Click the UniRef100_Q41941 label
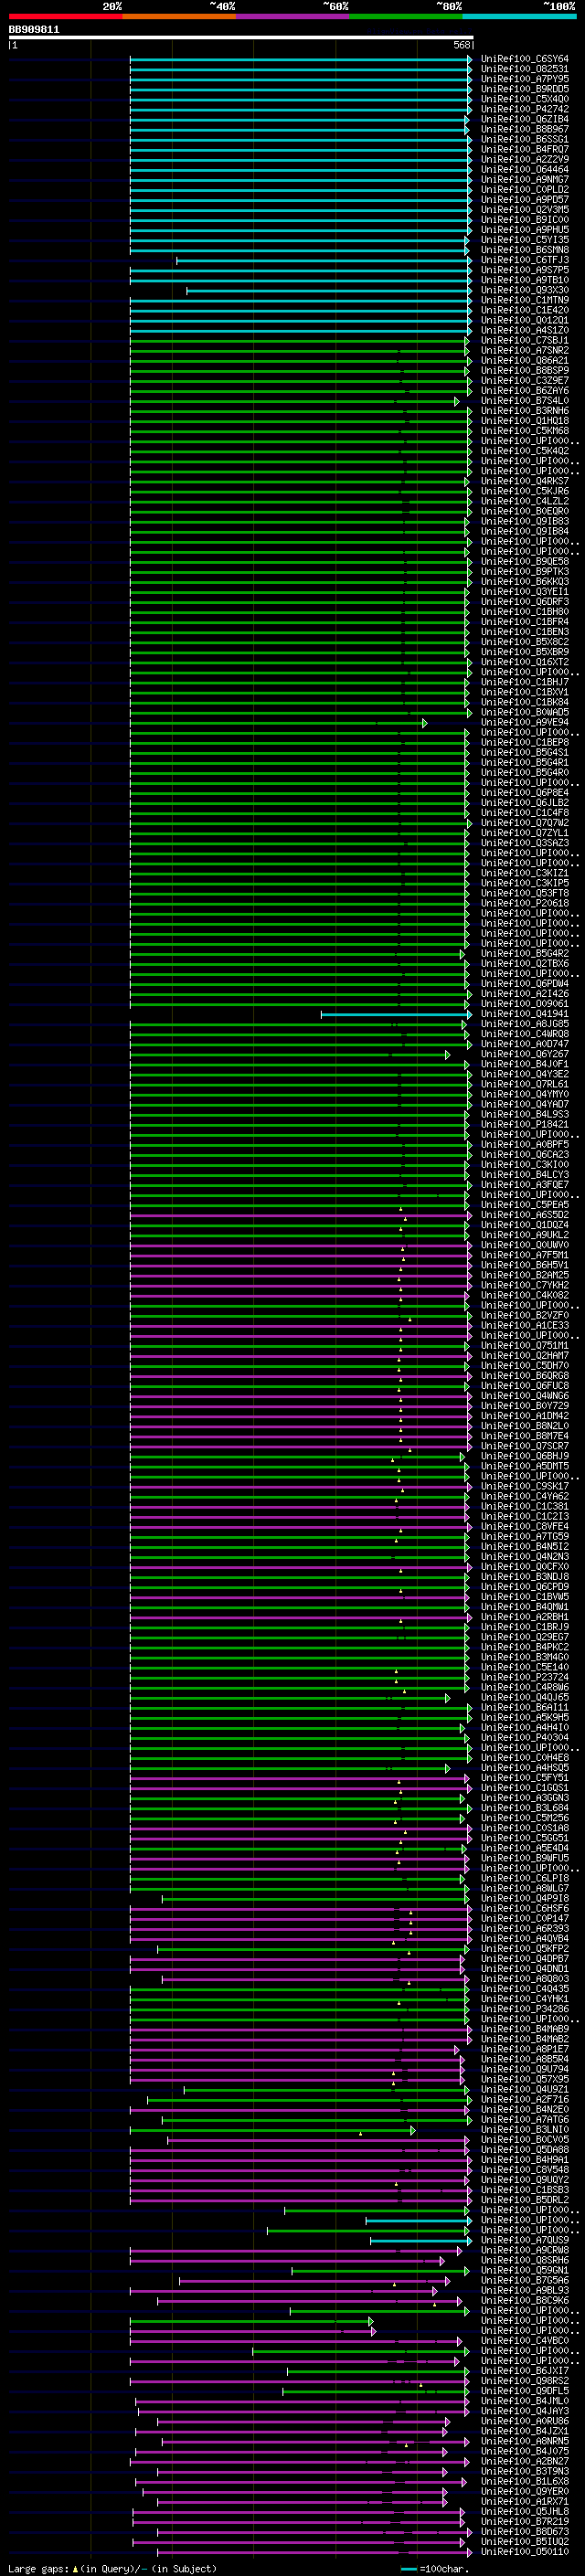Screen dimensions: 585x2576 click(x=525, y=1013)
